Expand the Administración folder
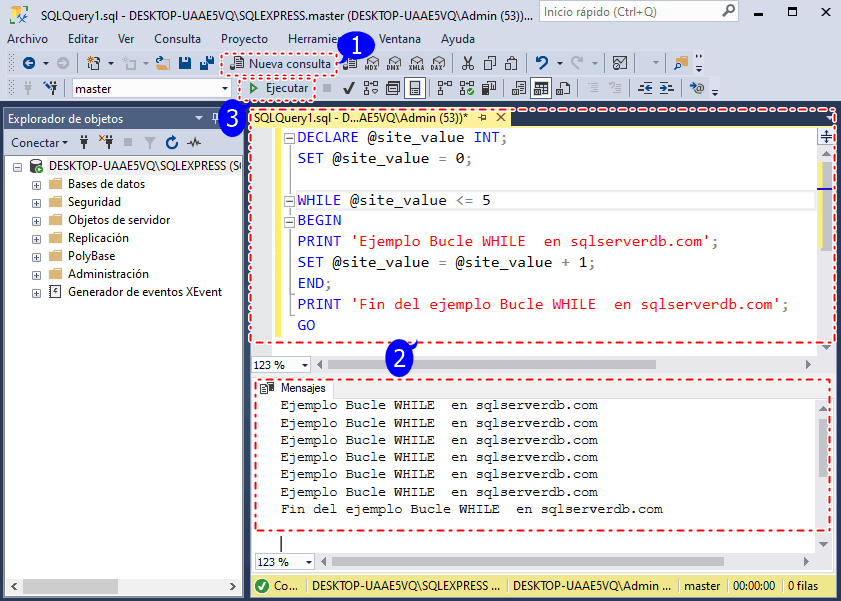The width and height of the screenshot is (841, 601). [36, 275]
